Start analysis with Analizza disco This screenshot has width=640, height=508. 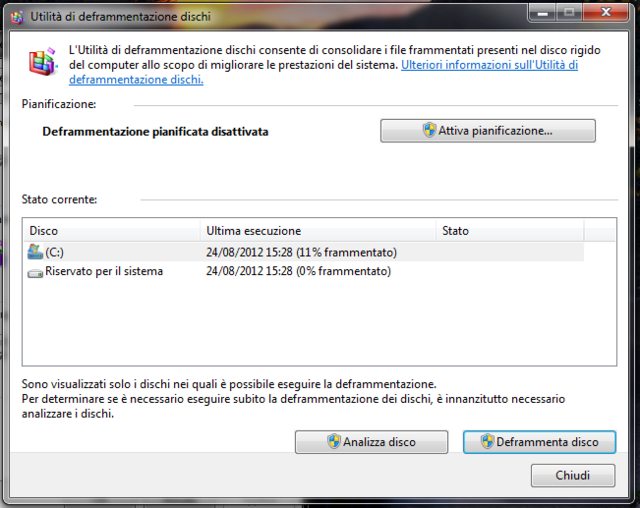[x=371, y=442]
